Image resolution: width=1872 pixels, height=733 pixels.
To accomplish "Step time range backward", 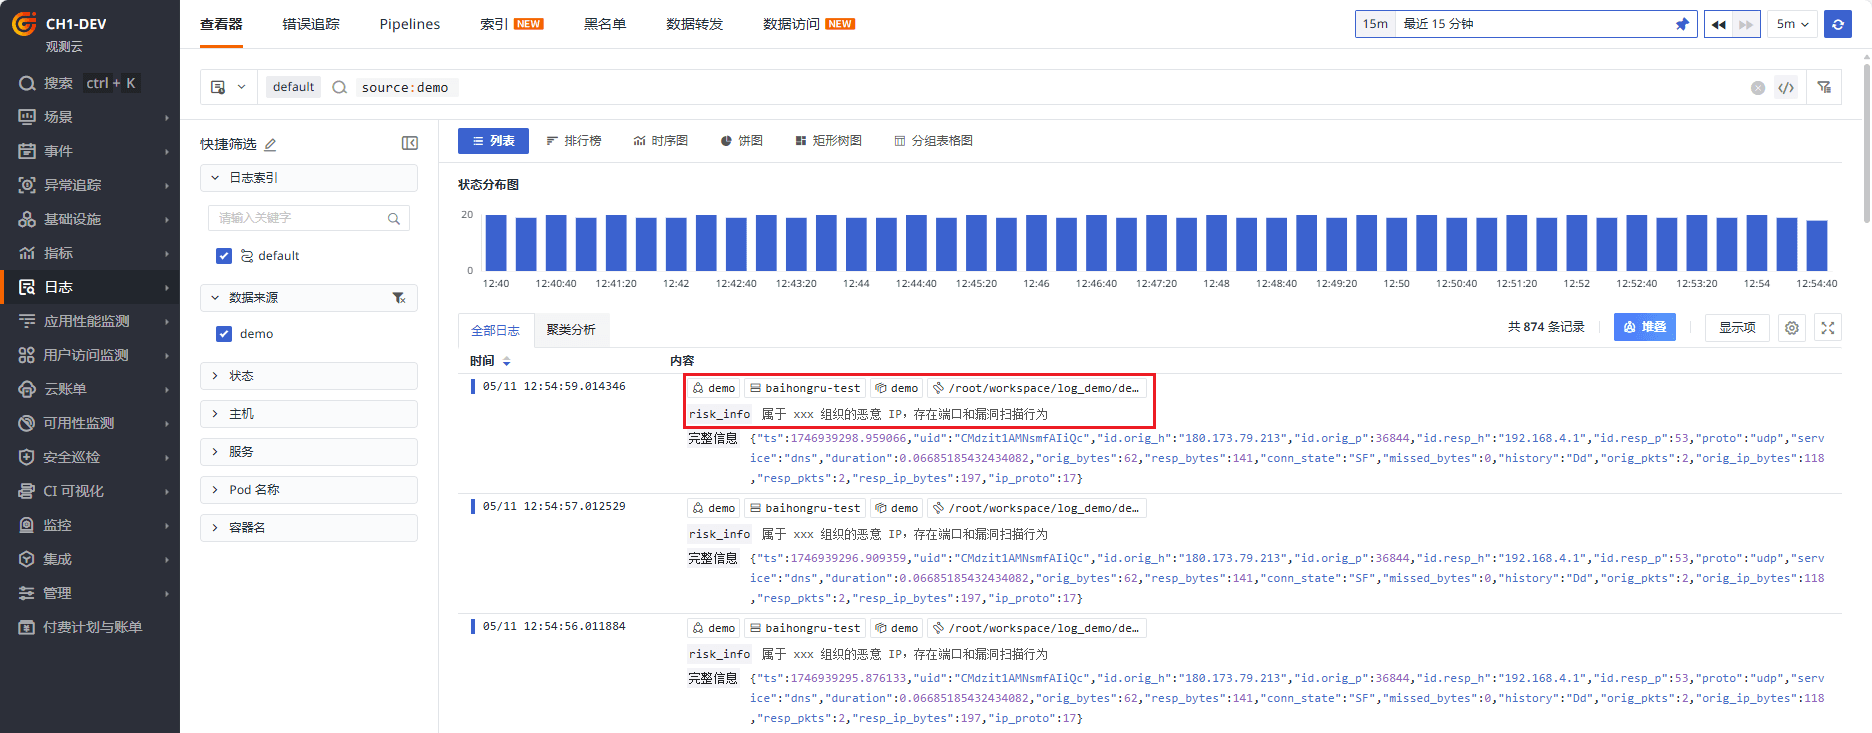I will 1718,24.
